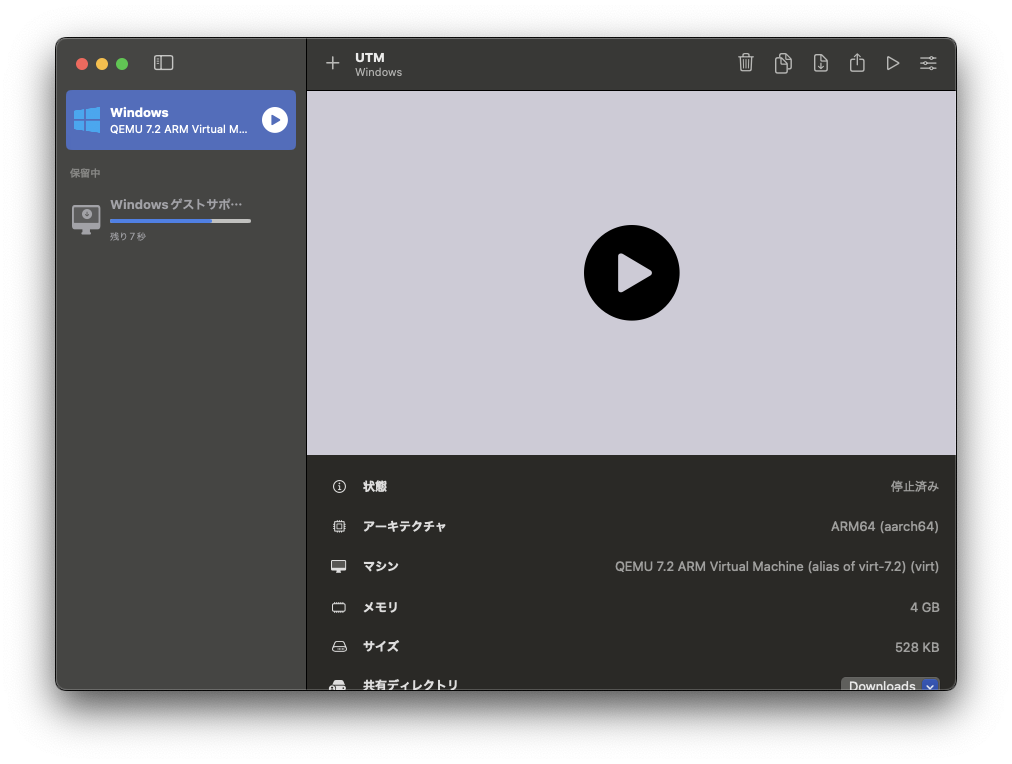
Task: Select the Windows VM sidebar entry
Action: pyautogui.click(x=181, y=120)
